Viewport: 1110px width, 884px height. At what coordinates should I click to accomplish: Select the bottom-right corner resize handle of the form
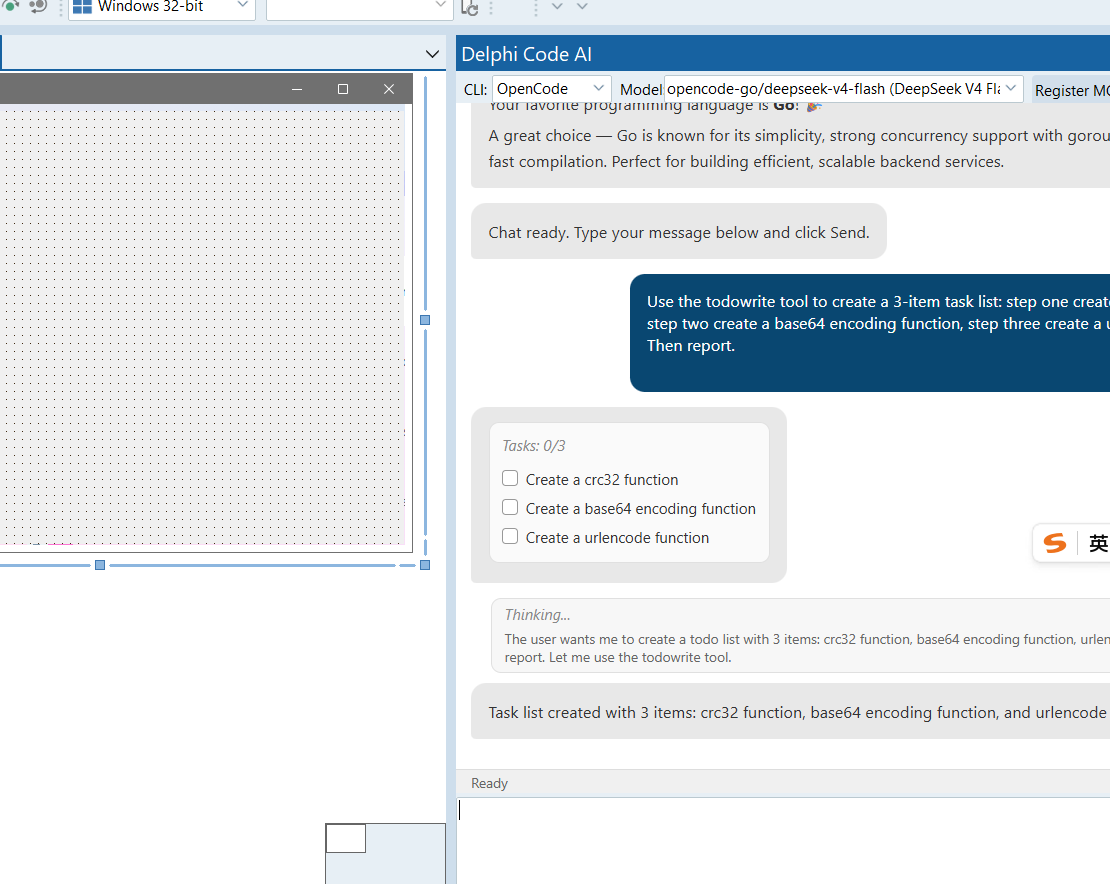pyautogui.click(x=425, y=565)
